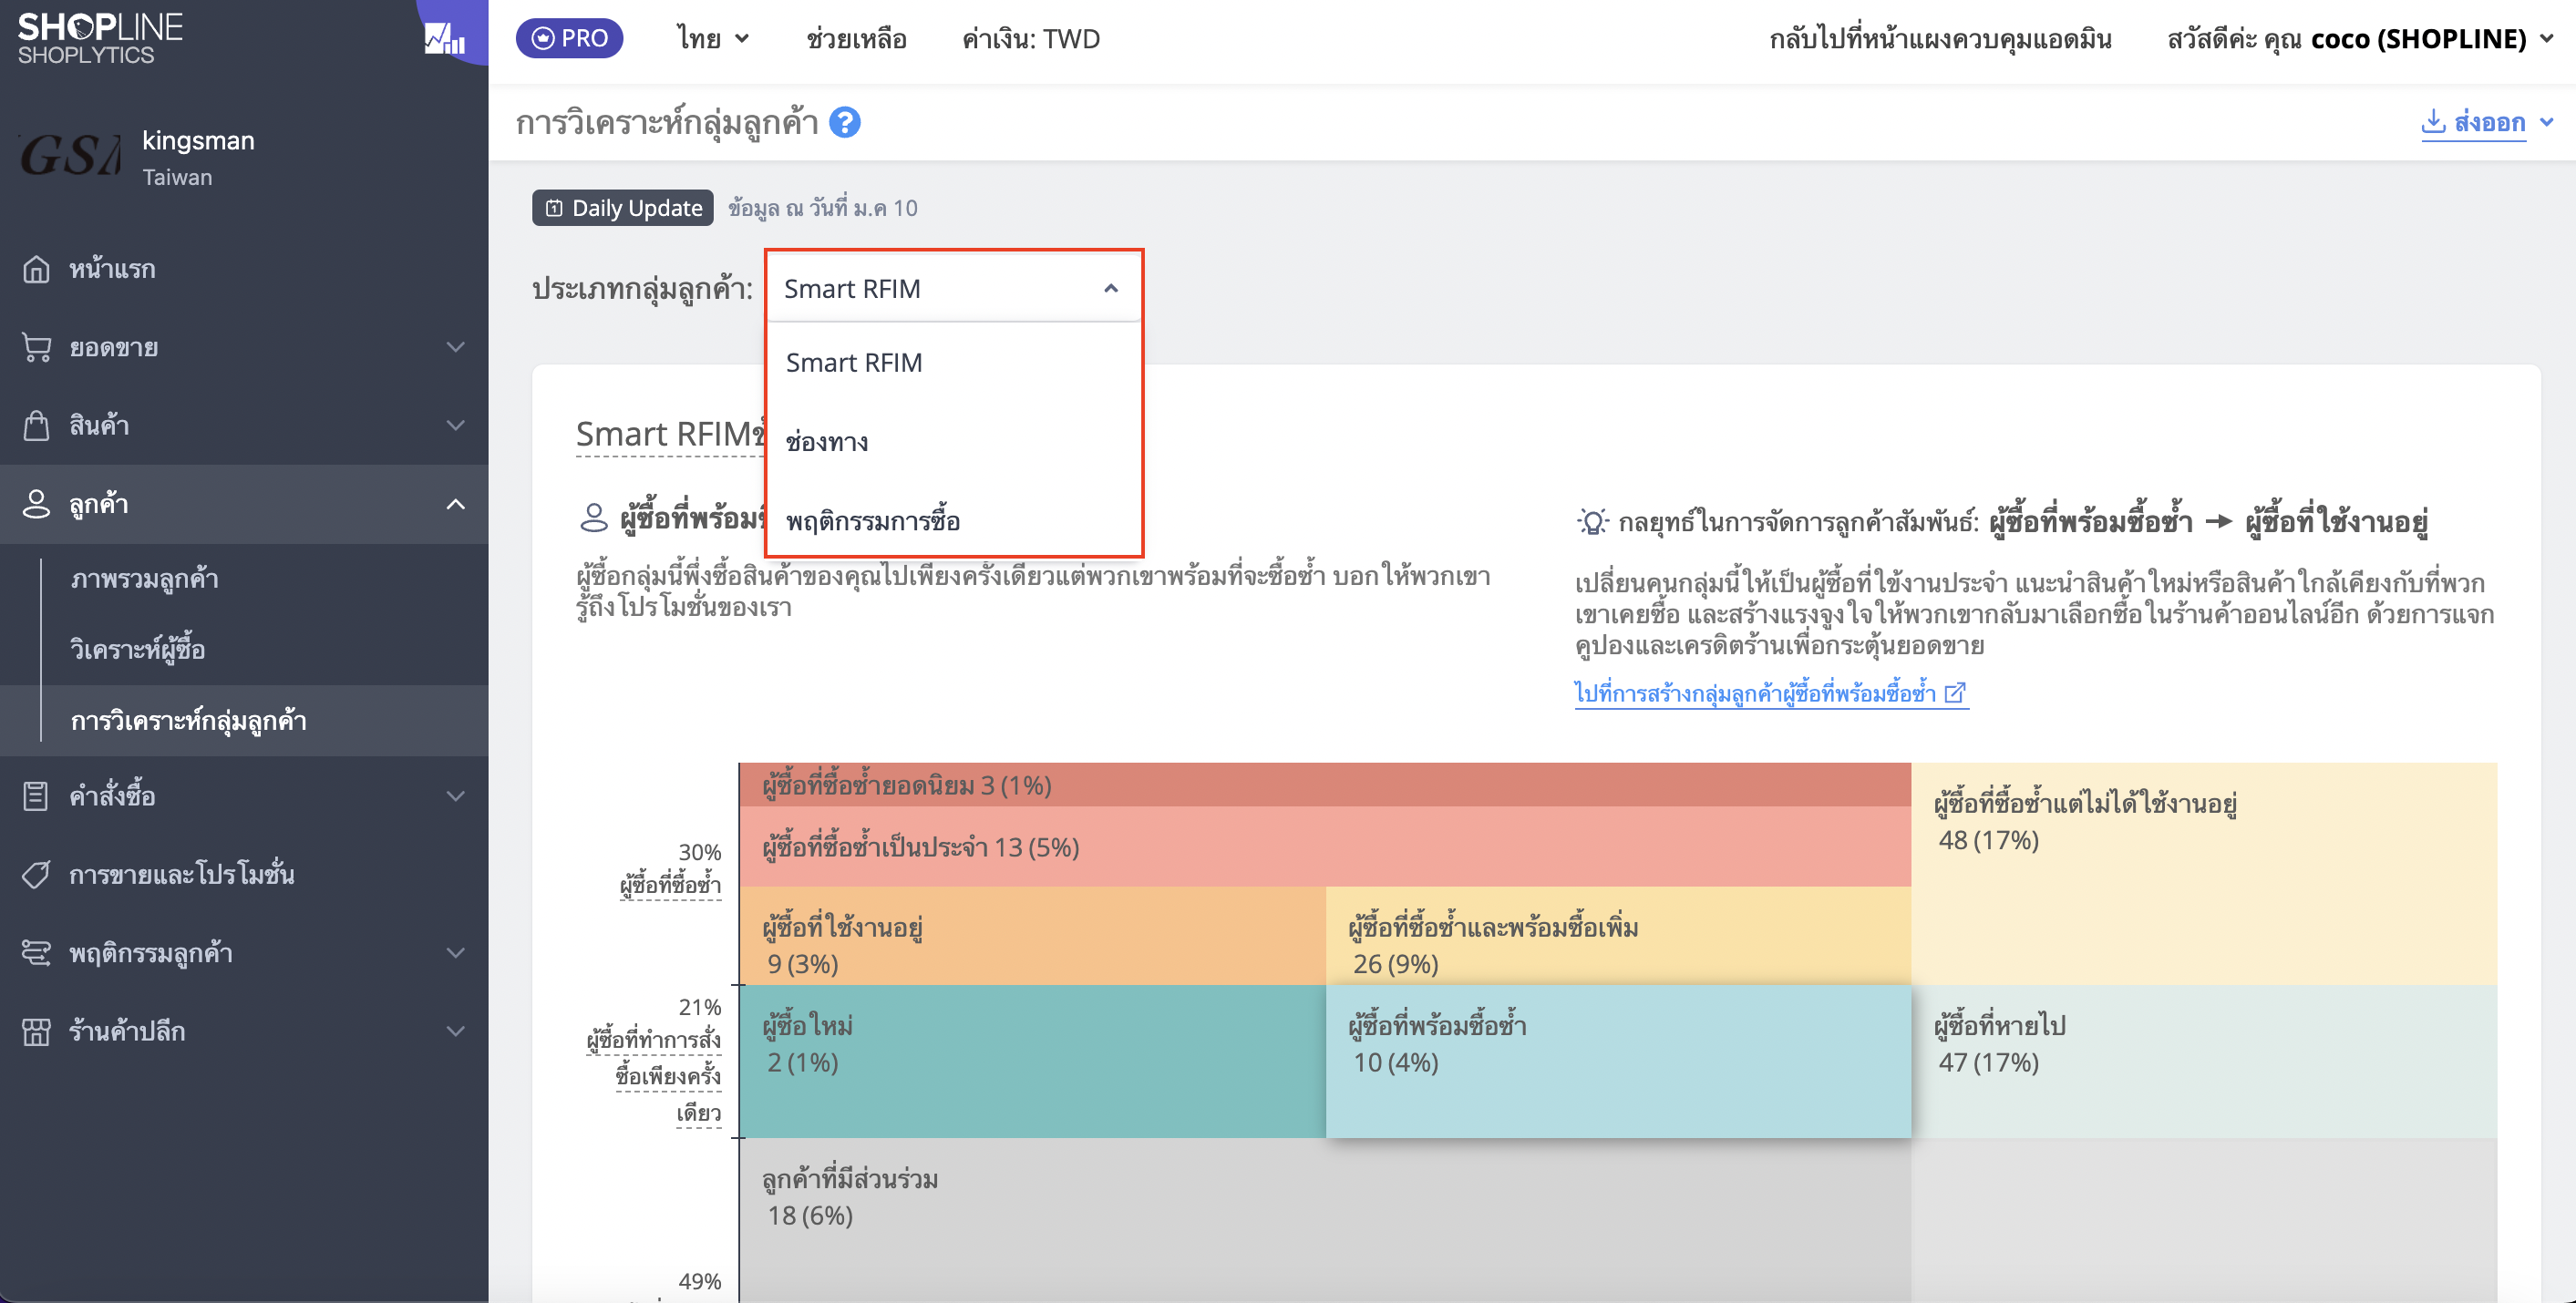Click the 21% ผู้ซื้อที่ทำการสั่งซื้อเพียงครั้งเดียว axis label

coord(653,1060)
